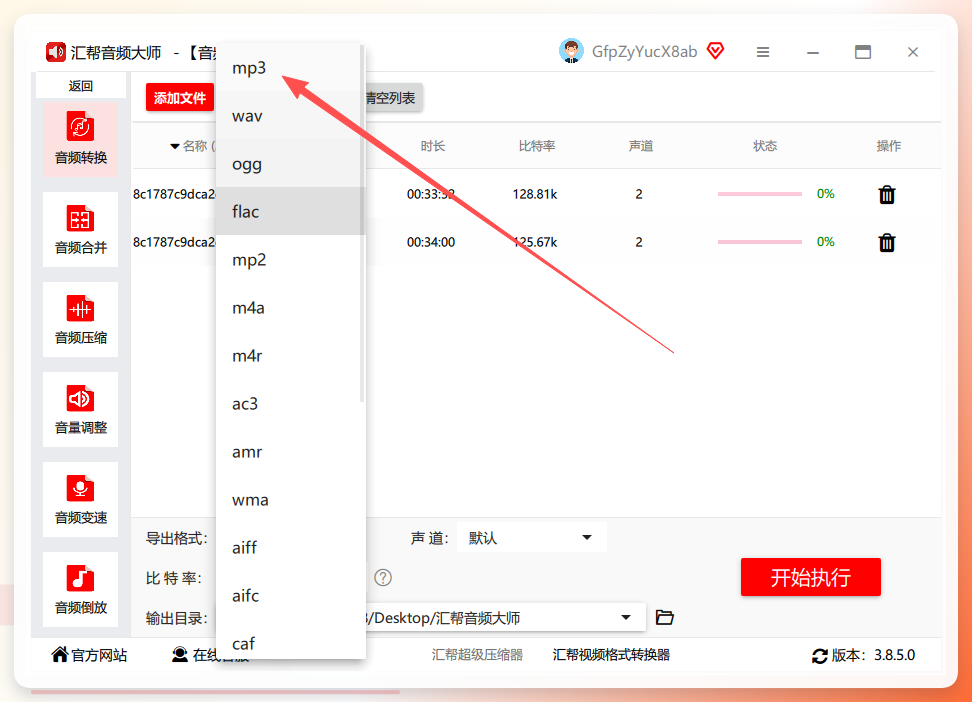
Task: Open the 音频转换 audio convert tool
Action: point(81,140)
